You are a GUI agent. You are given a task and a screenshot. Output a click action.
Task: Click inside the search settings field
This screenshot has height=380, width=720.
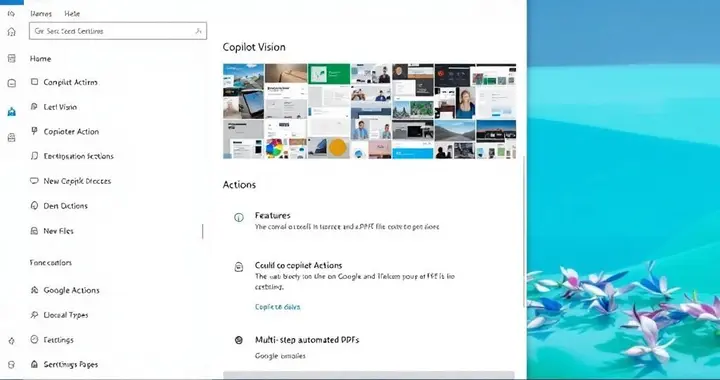tap(118, 31)
